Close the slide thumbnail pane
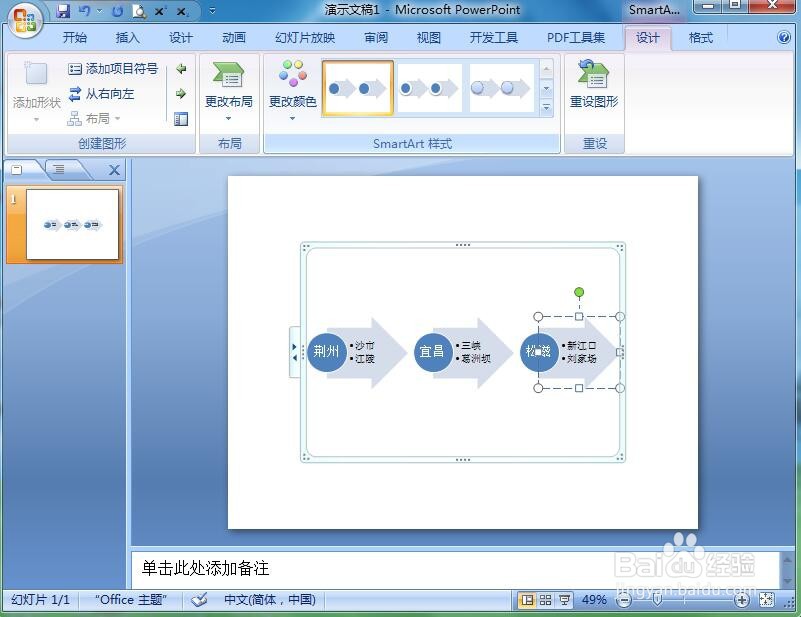This screenshot has width=801, height=617. (114, 170)
